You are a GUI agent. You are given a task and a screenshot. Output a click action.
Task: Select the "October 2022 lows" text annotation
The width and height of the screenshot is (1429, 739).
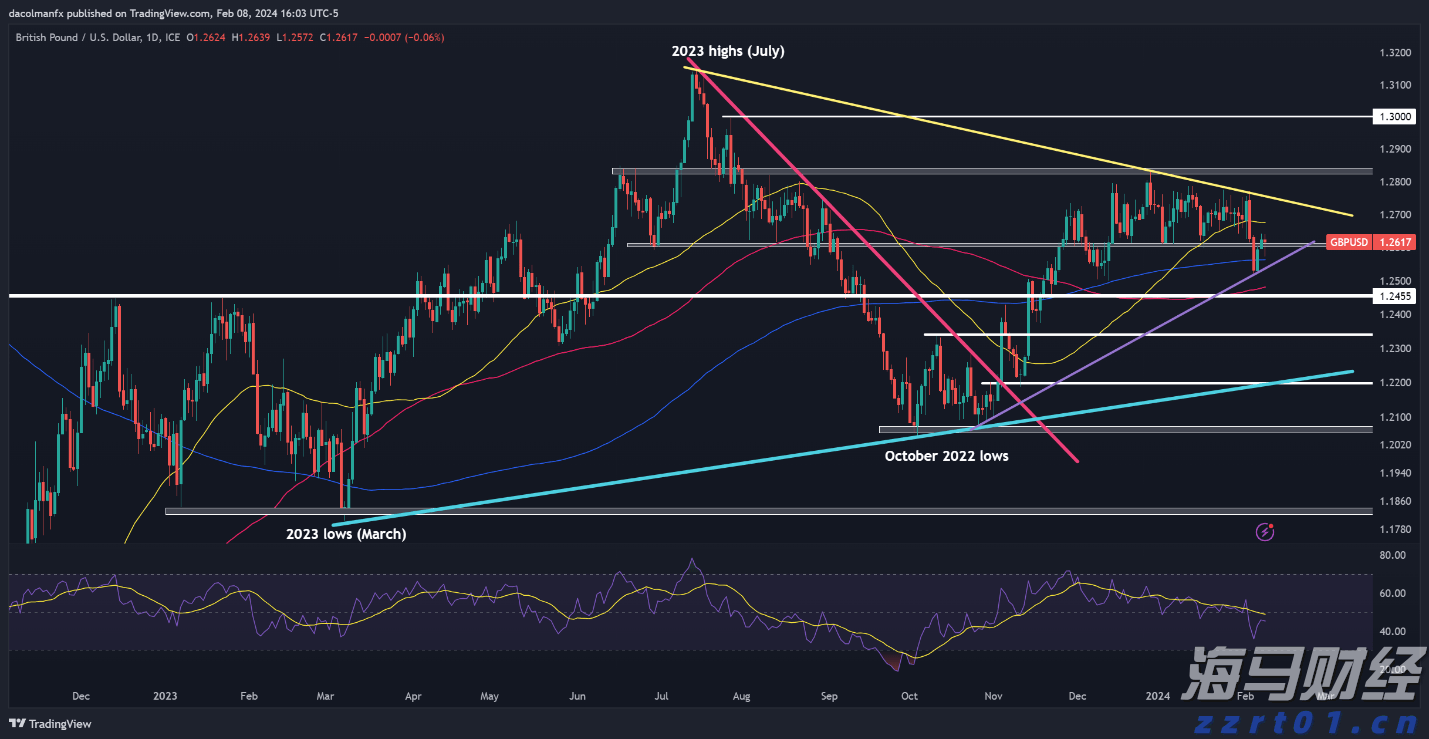946,456
